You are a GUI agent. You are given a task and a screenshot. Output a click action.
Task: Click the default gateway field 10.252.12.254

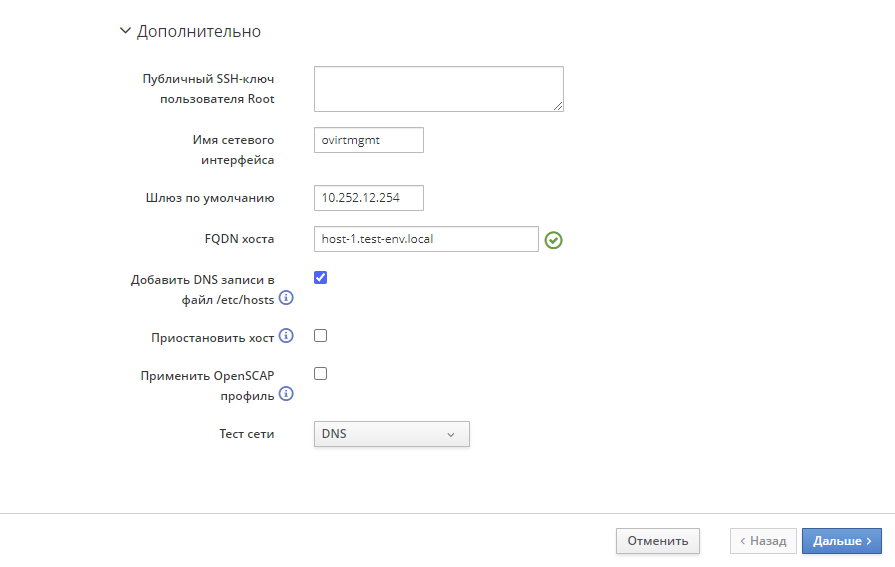pyautogui.click(x=369, y=198)
